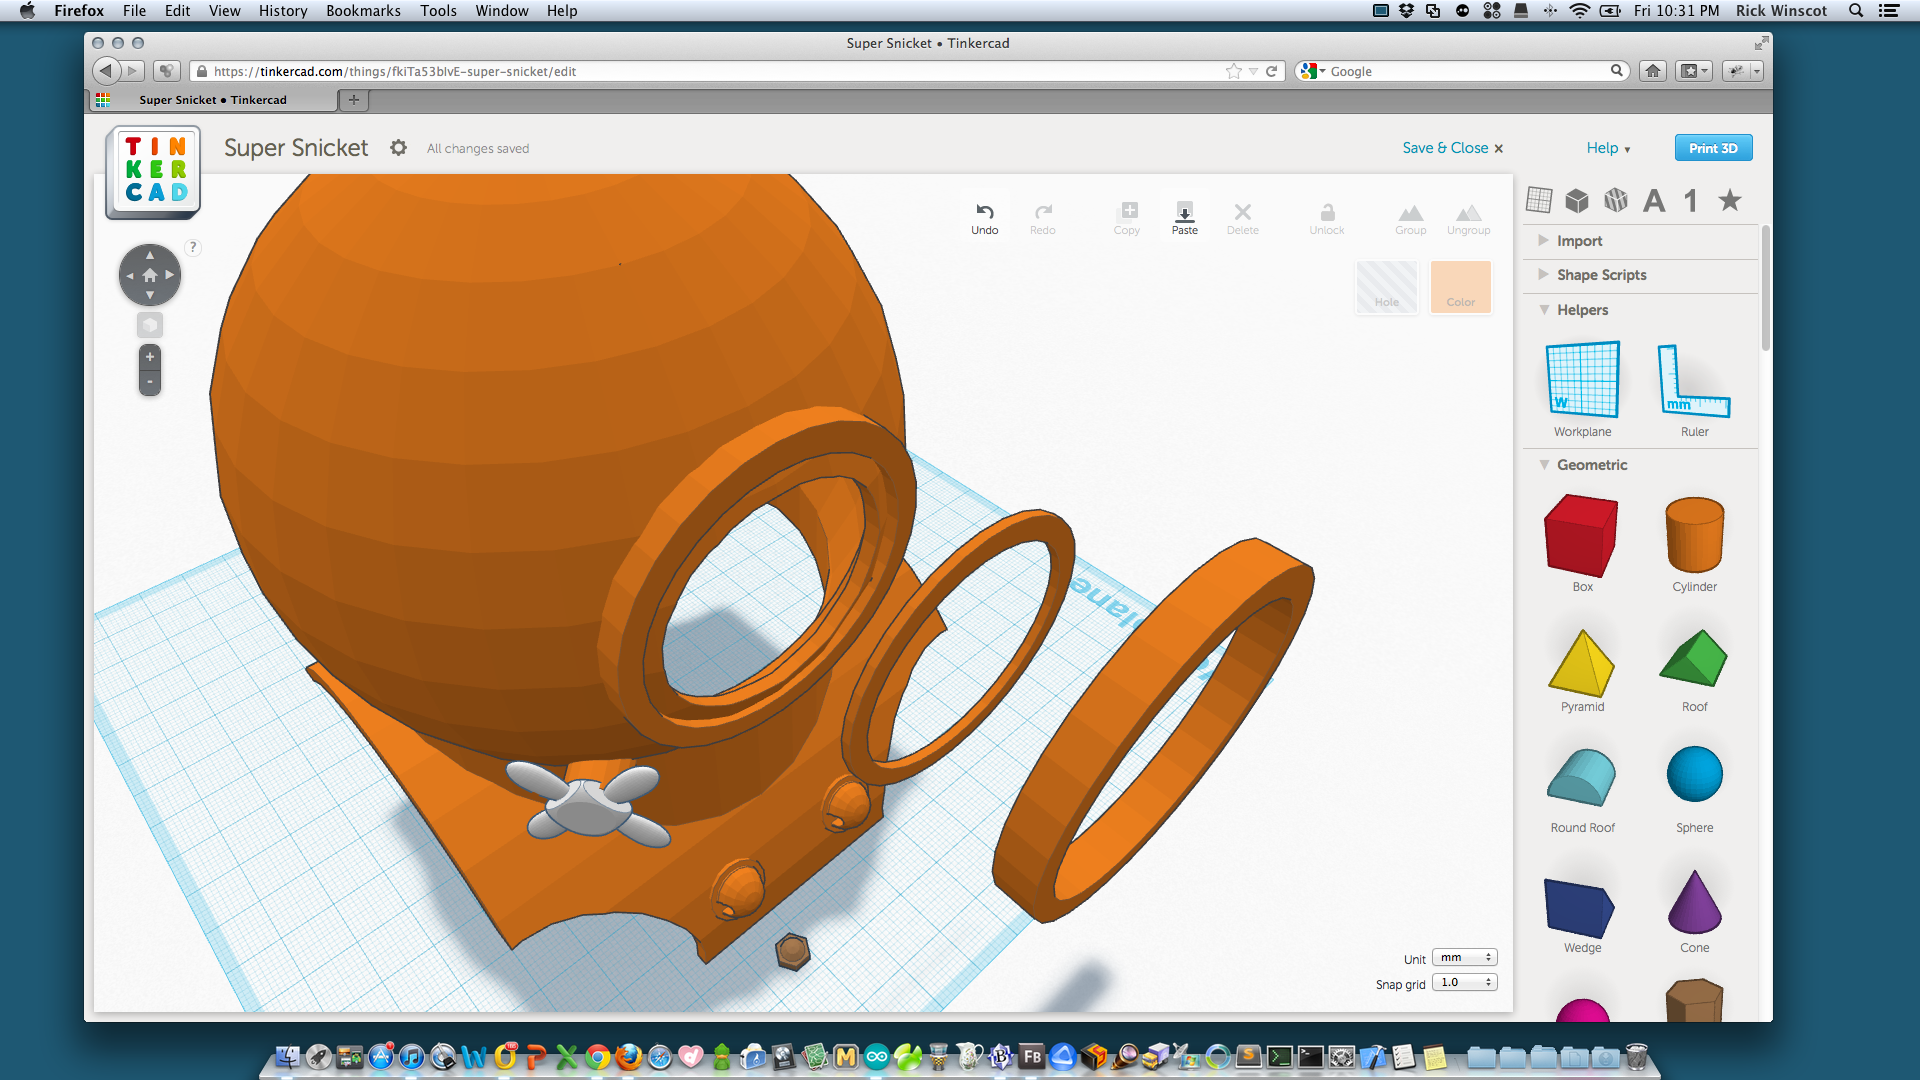
Task: Set shape to Hole
Action: (1386, 287)
